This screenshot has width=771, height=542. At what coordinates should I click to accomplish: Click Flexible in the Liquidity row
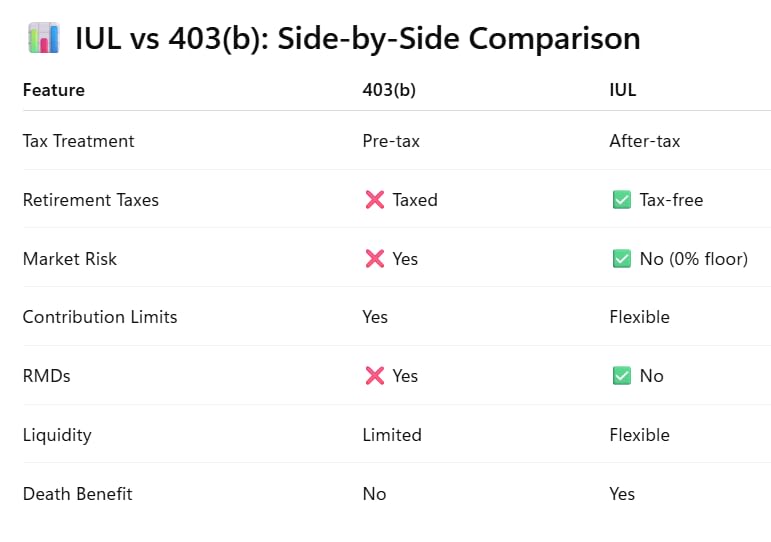point(640,435)
